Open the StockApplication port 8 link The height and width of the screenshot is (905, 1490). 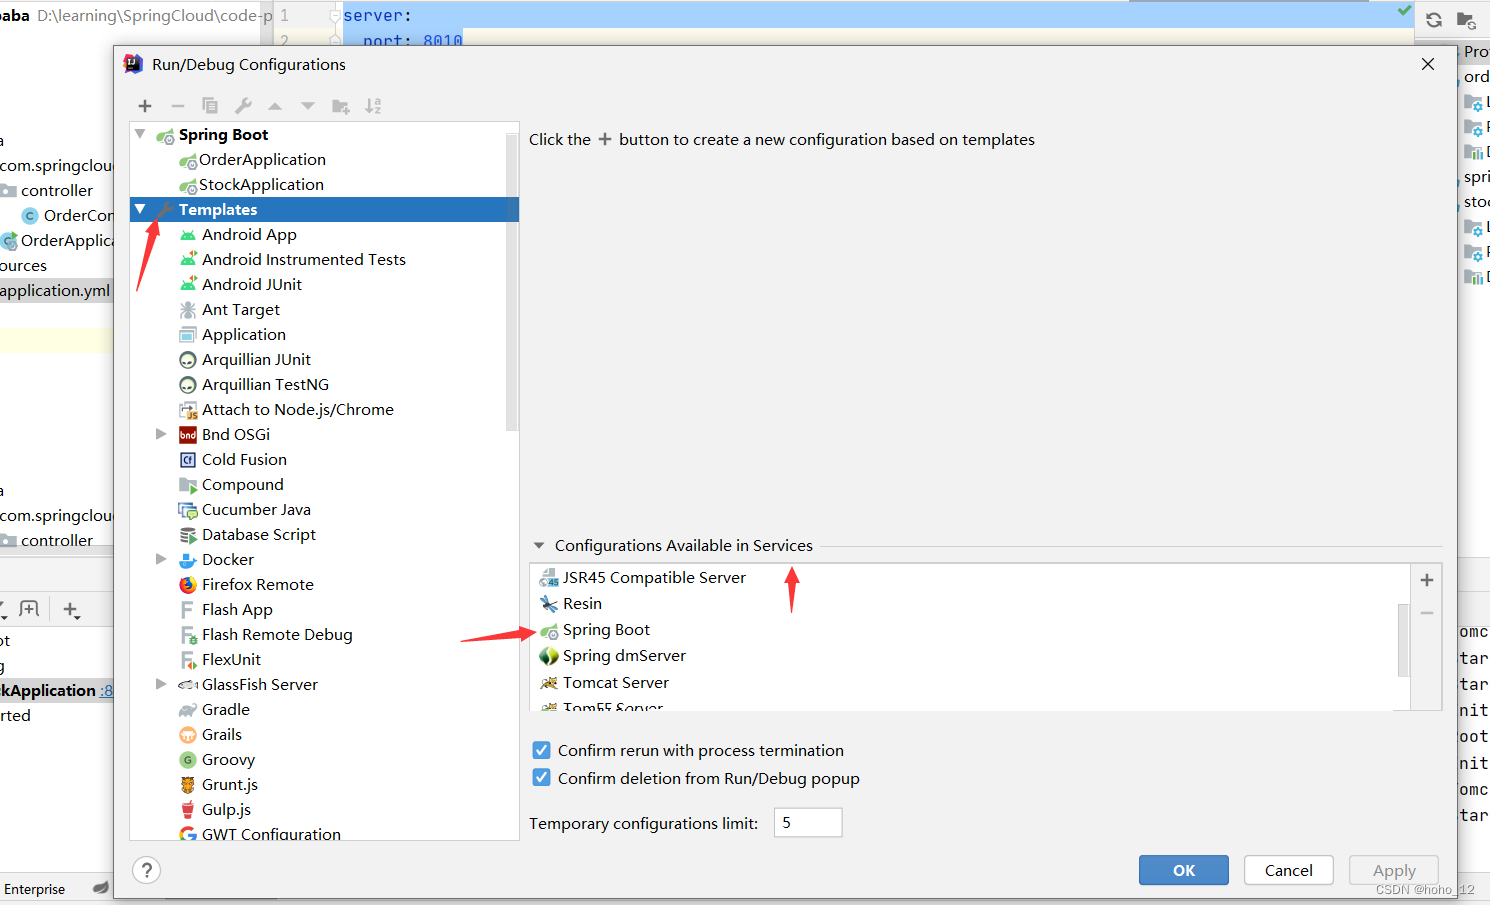(x=106, y=691)
